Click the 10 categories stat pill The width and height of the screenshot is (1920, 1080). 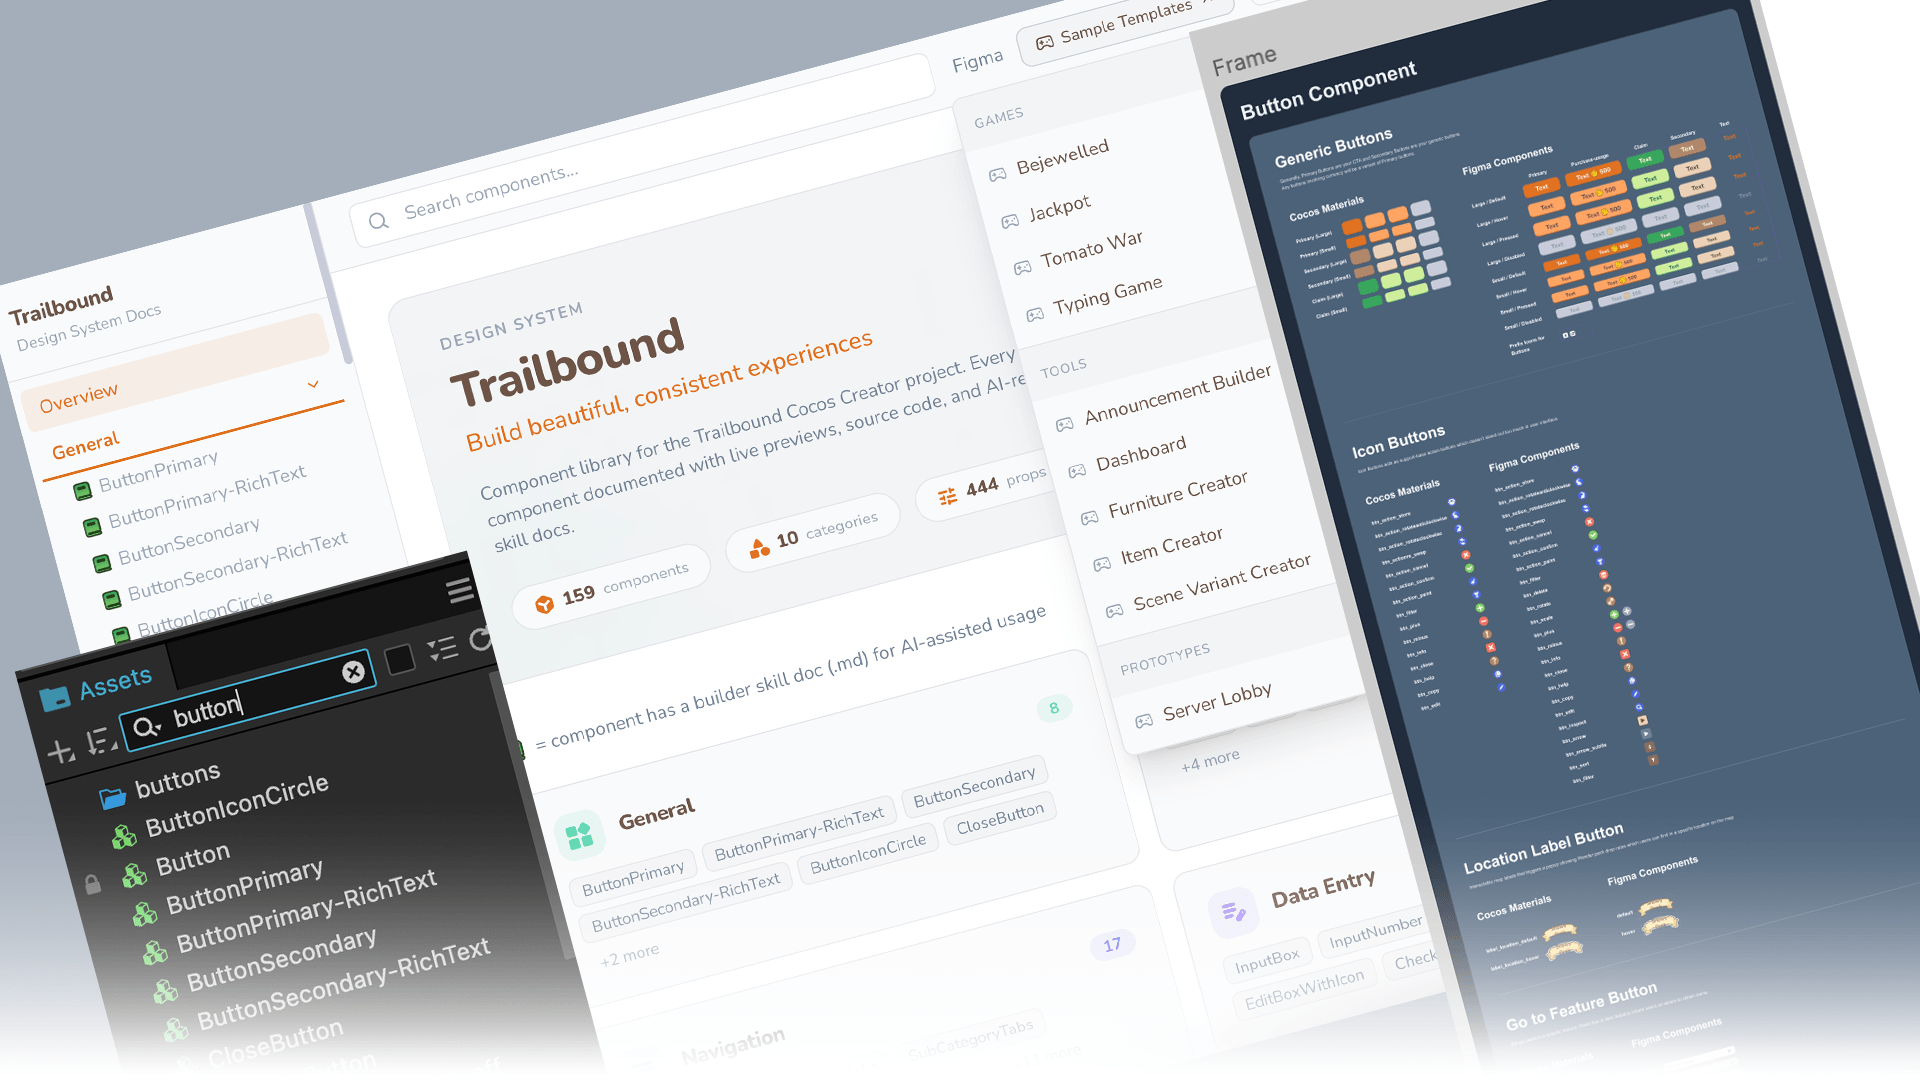(813, 533)
